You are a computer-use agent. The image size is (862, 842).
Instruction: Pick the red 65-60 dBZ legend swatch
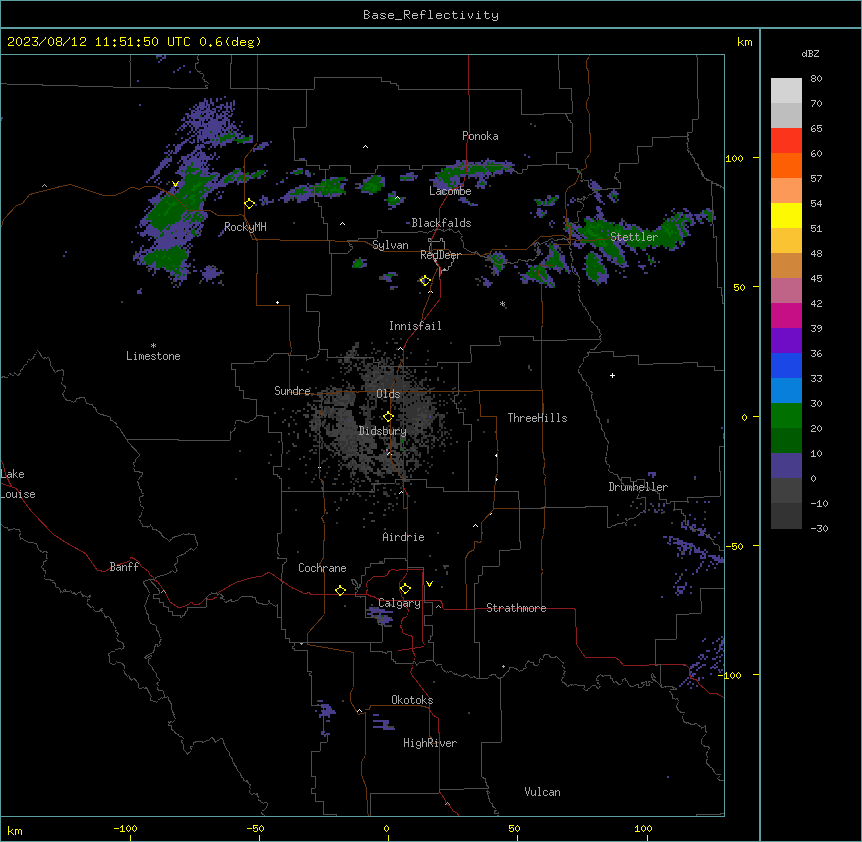click(786, 141)
